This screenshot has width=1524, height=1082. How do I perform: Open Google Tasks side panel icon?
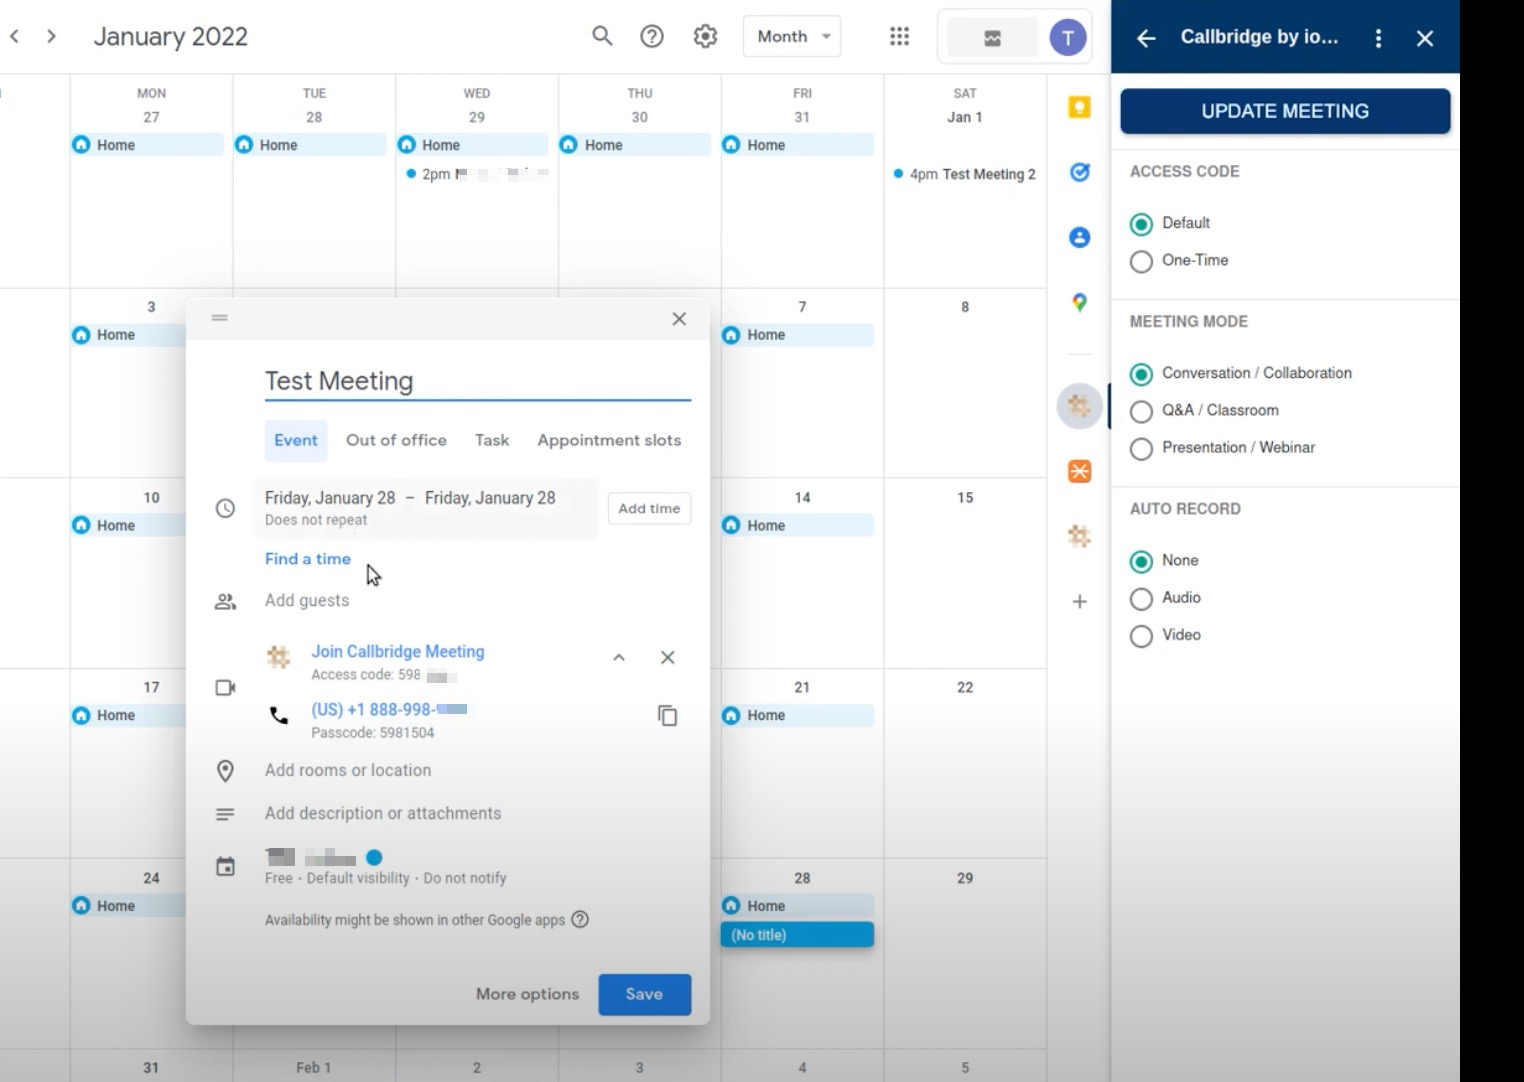tap(1079, 172)
